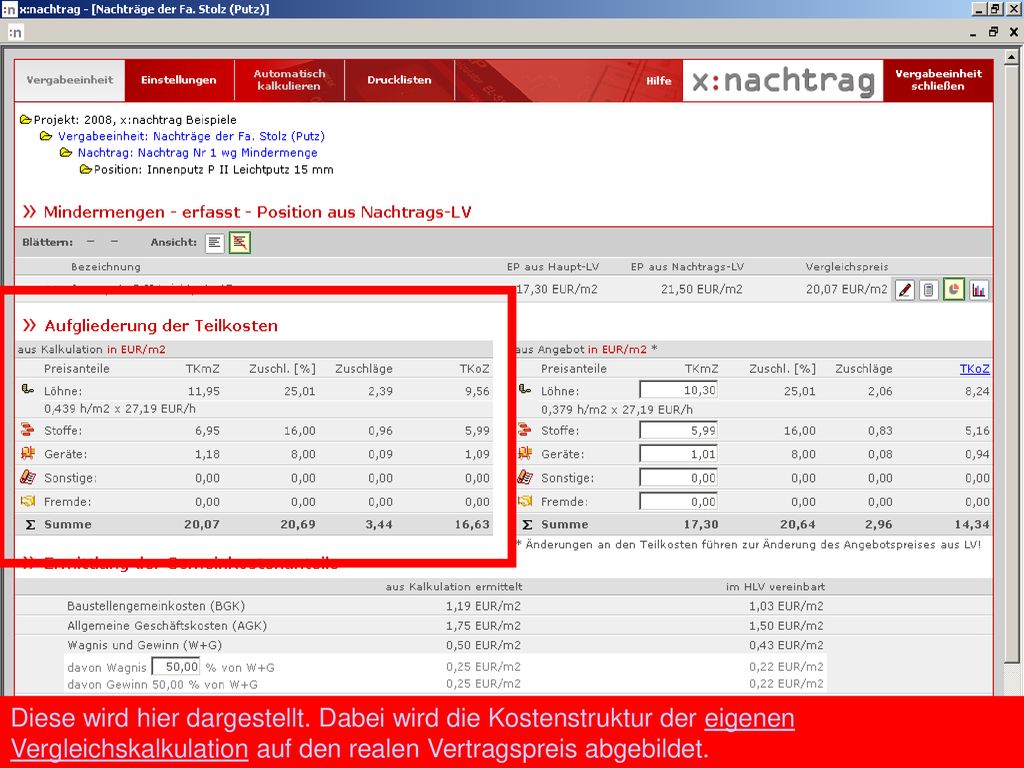
Task: Click the Sonstige TKmZ input field in Angebot
Action: [679, 477]
